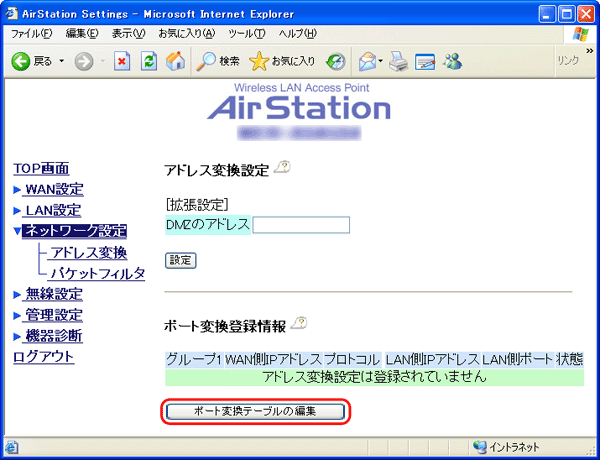The width and height of the screenshot is (600, 460).
Task: Click the 設定 button
Action: [x=181, y=261]
